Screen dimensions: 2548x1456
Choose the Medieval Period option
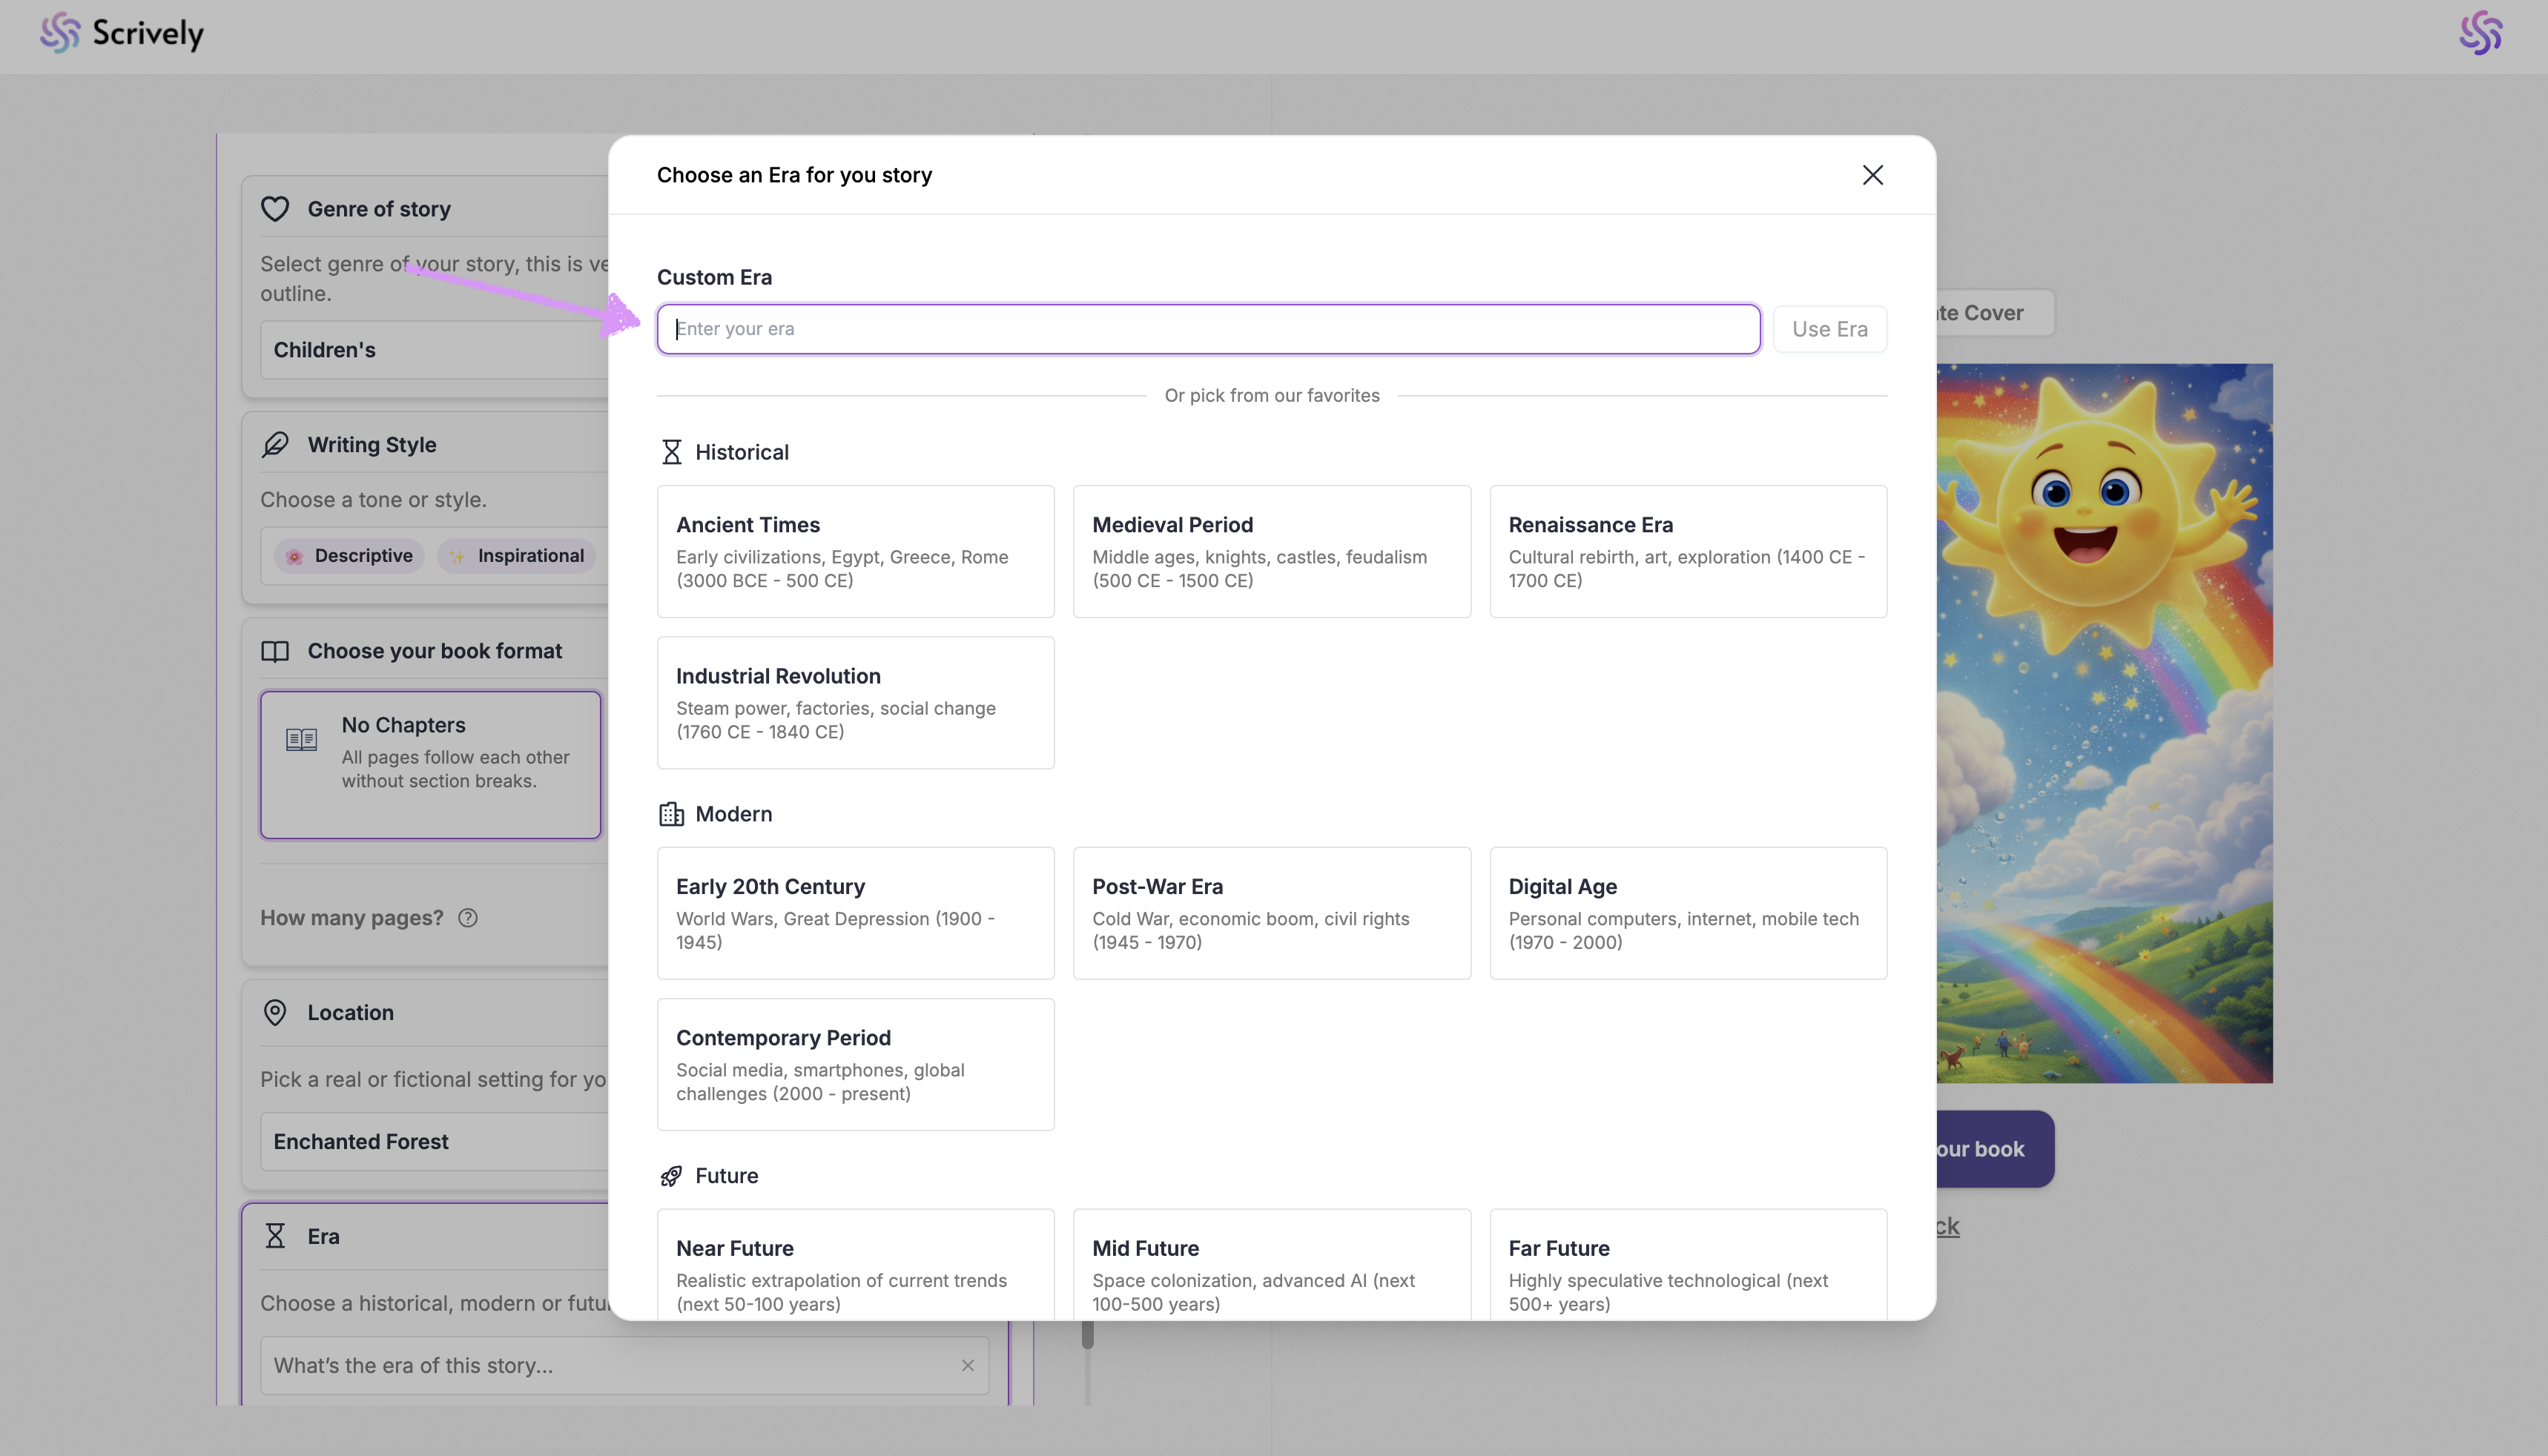point(1271,551)
